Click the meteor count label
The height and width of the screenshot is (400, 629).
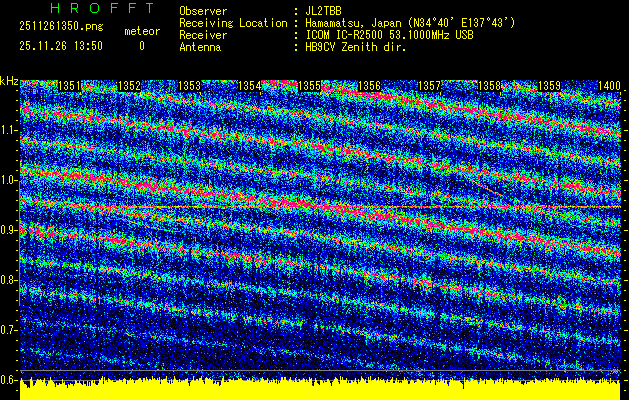click(141, 32)
